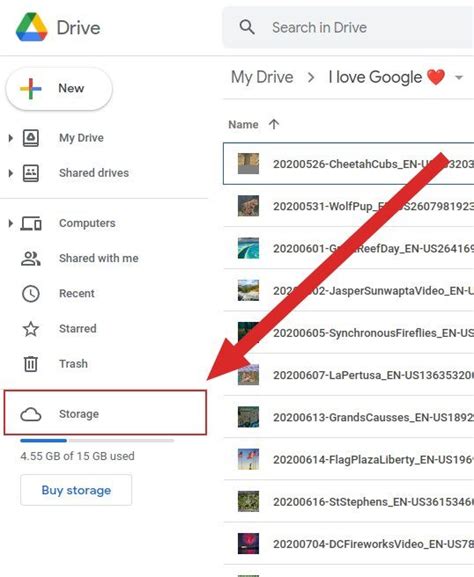This screenshot has width=474, height=577.
Task: Click the search magnifier icon
Action: [x=247, y=27]
